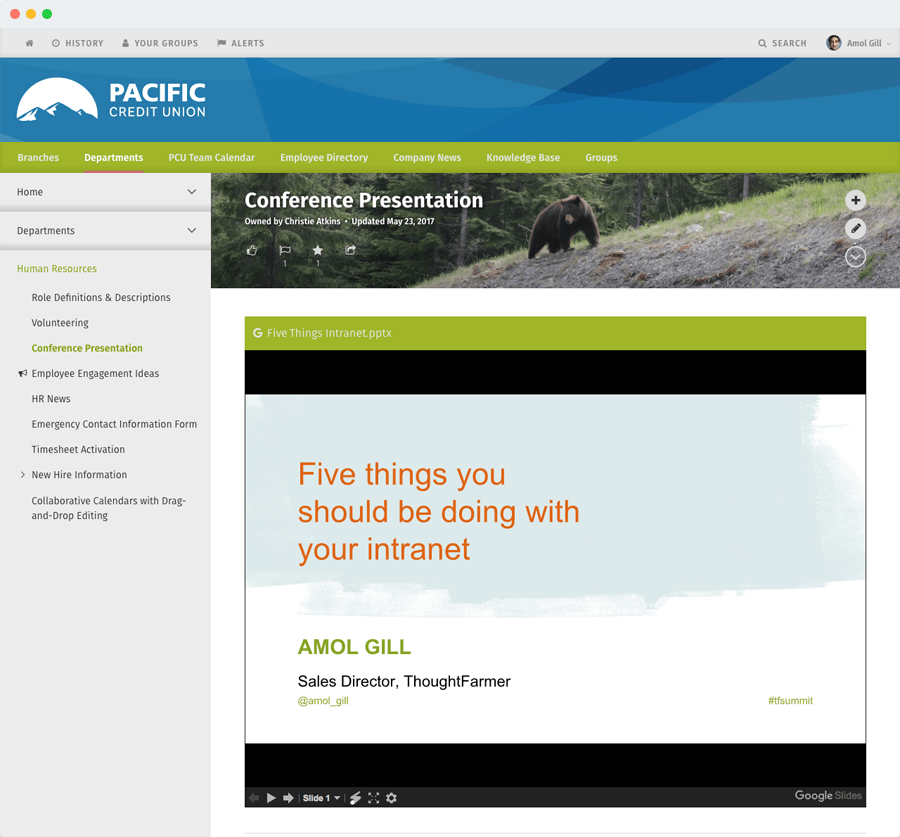Screen dimensions: 900x837
Task: Click megaphone icon beside Employee Engagement Ideas
Action: point(22,374)
